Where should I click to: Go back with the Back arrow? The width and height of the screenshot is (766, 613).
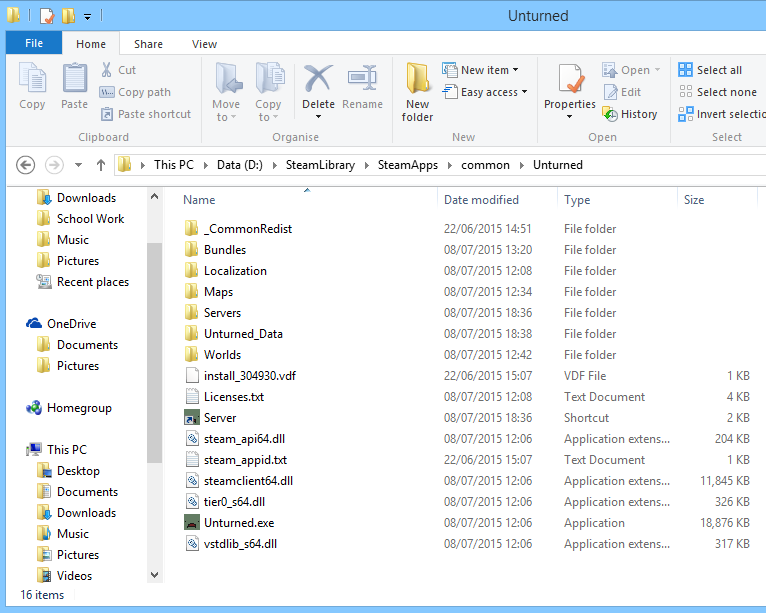coord(25,165)
